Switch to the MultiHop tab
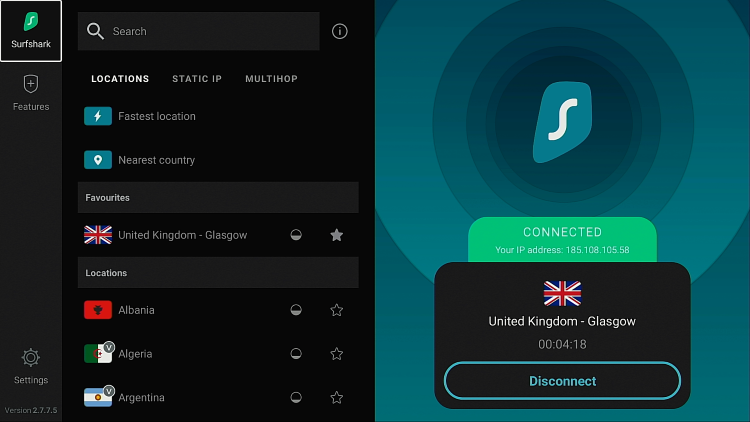The height and width of the screenshot is (422, 750). coord(271,79)
